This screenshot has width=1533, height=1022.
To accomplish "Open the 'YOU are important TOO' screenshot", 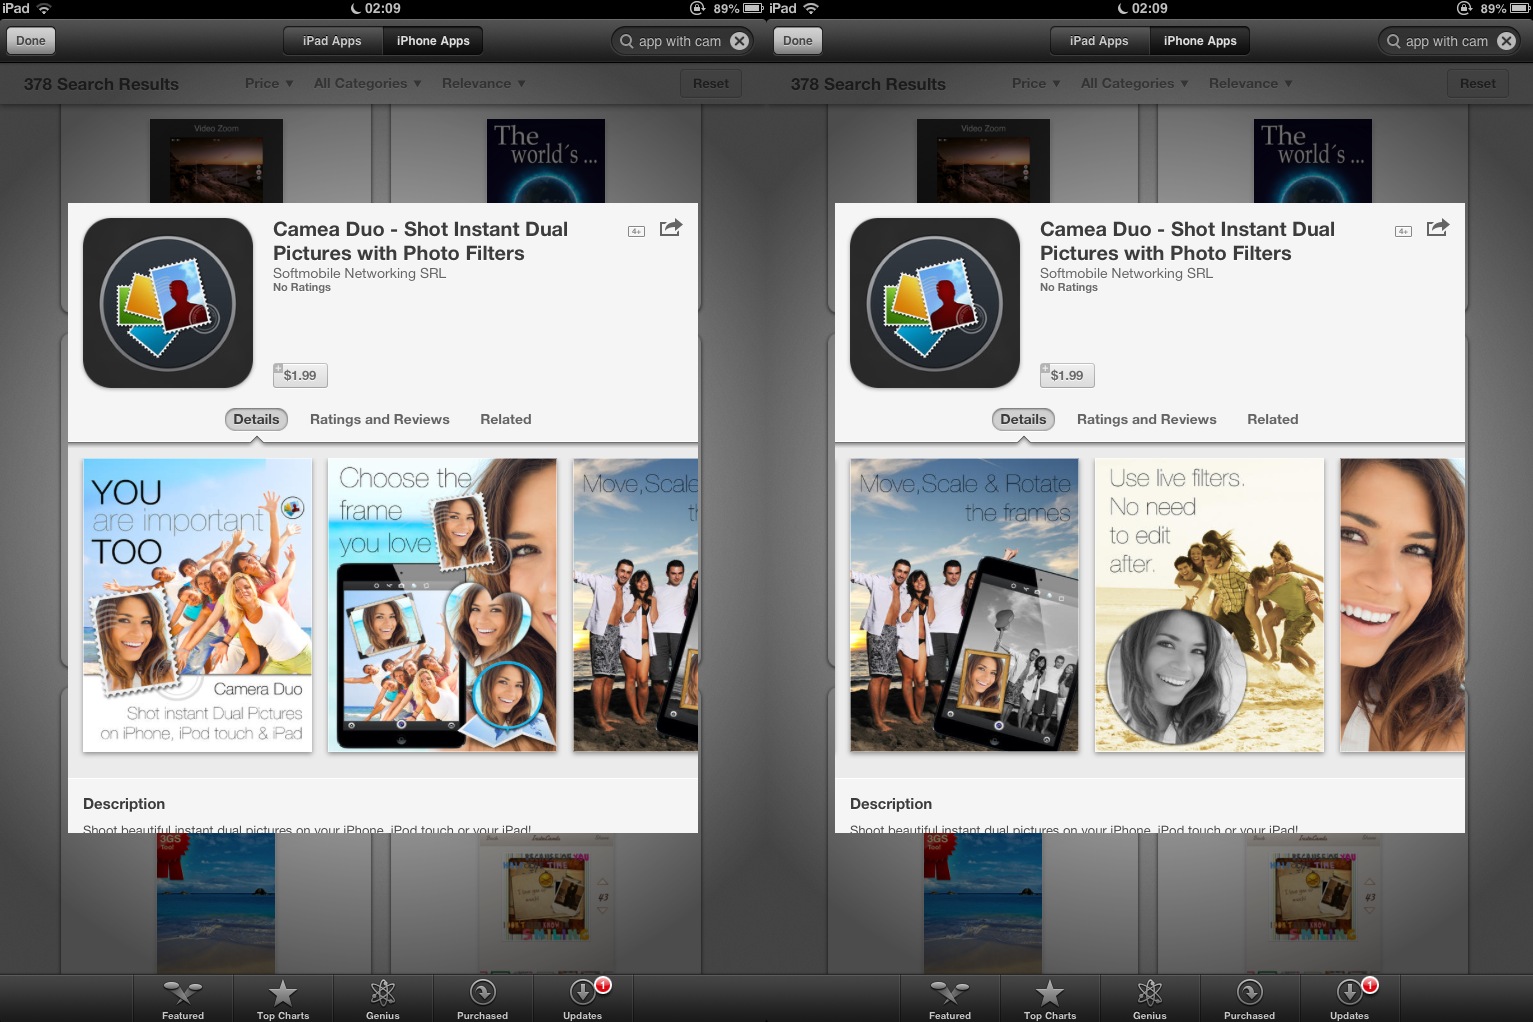I will point(198,605).
